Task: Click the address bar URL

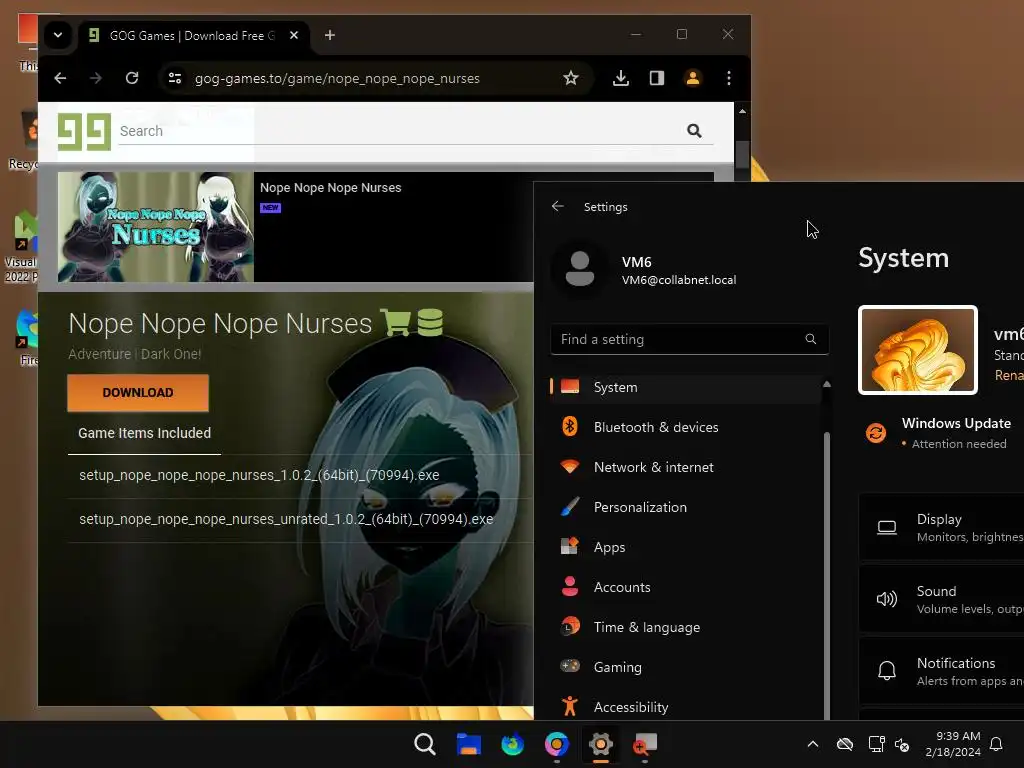Action: 337,78
